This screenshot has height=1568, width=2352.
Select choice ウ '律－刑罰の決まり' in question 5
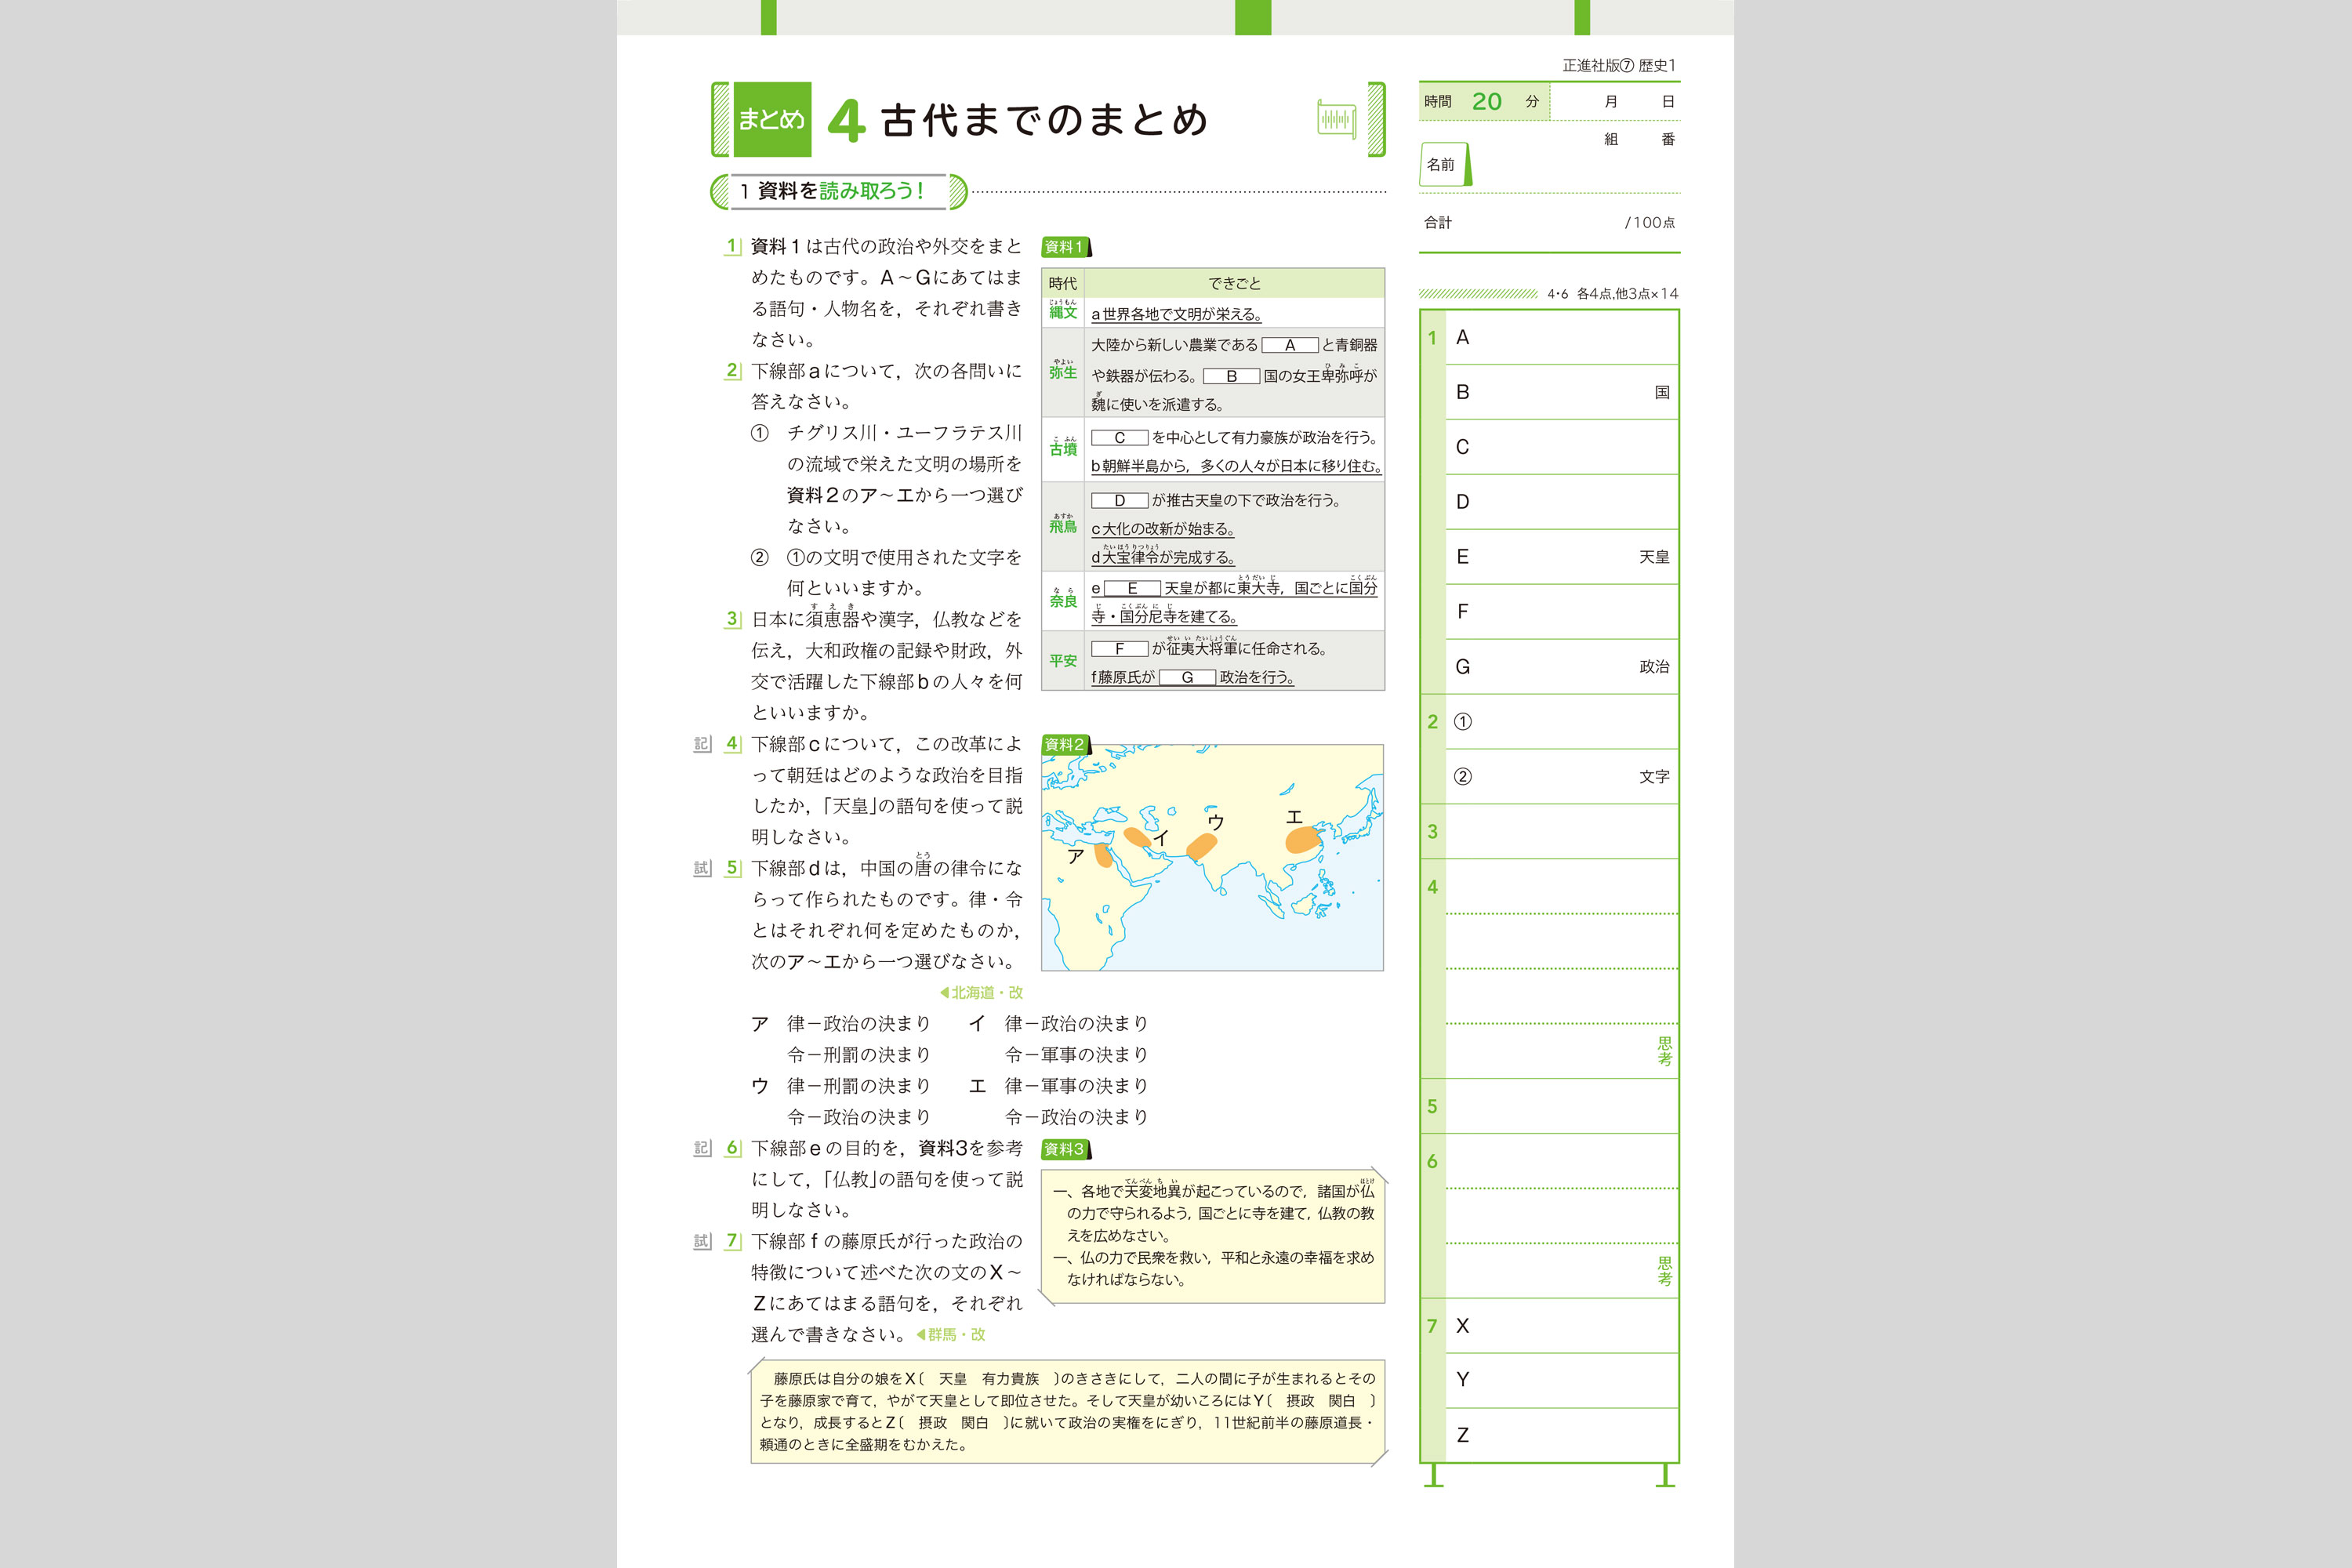click(858, 1085)
